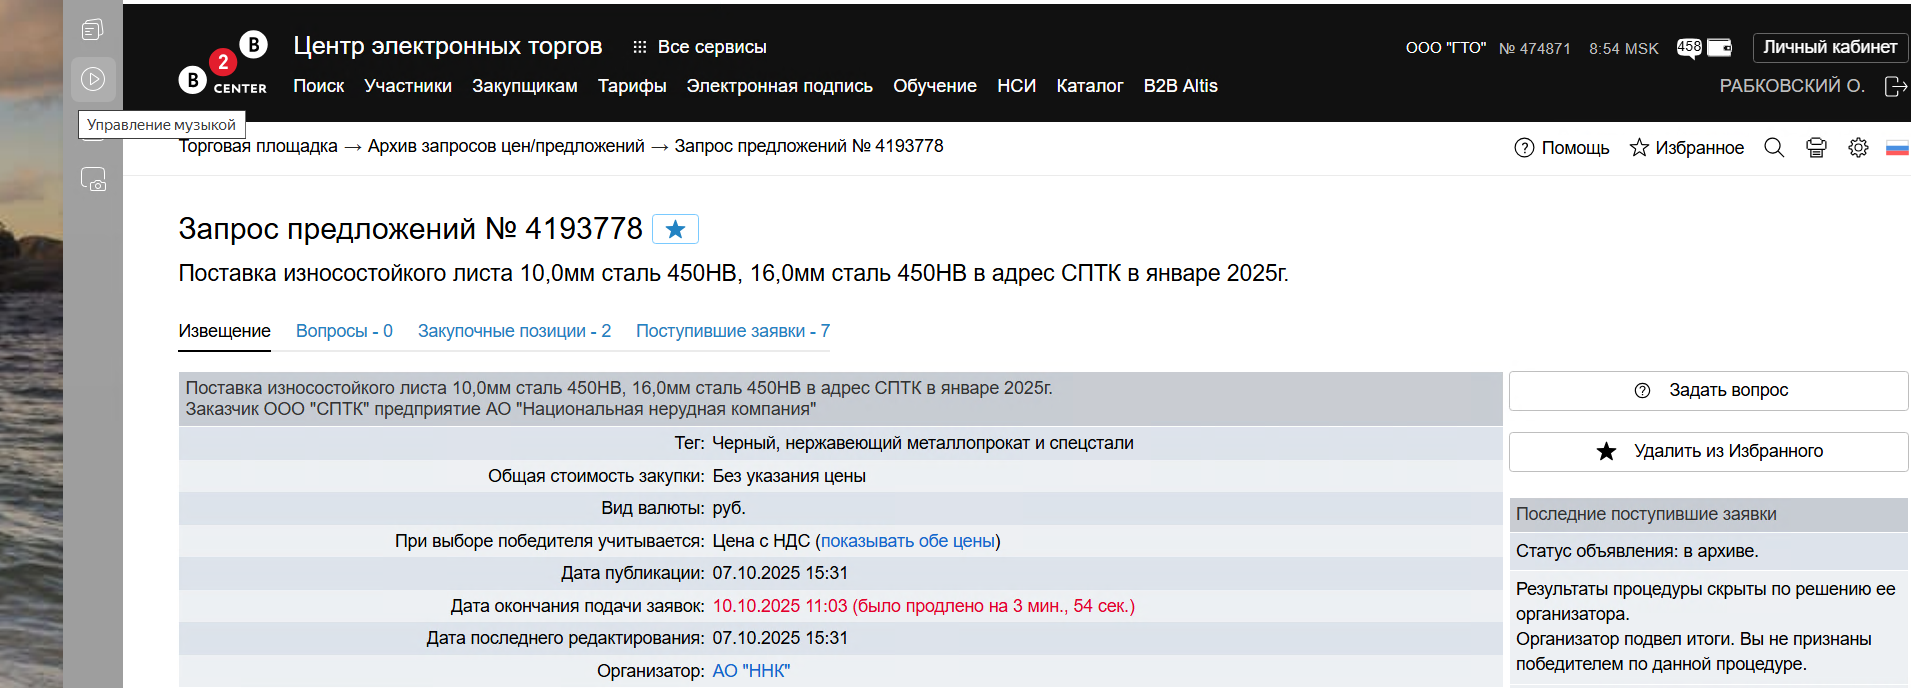Click the search magnifier icon
The height and width of the screenshot is (688, 1911).
[x=1774, y=148]
